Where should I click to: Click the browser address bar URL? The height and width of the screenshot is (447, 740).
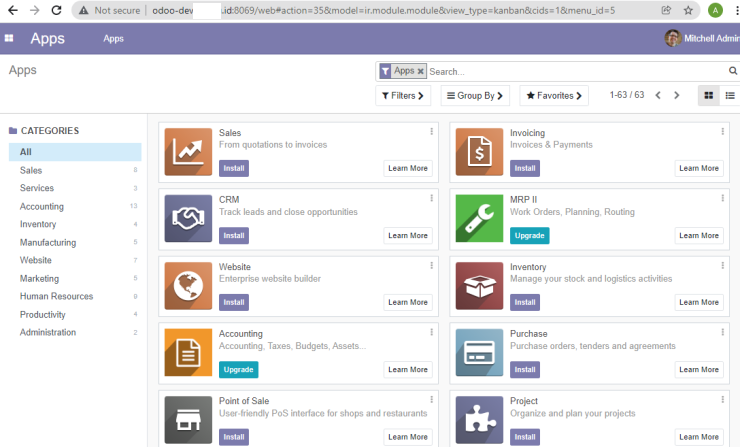[383, 10]
